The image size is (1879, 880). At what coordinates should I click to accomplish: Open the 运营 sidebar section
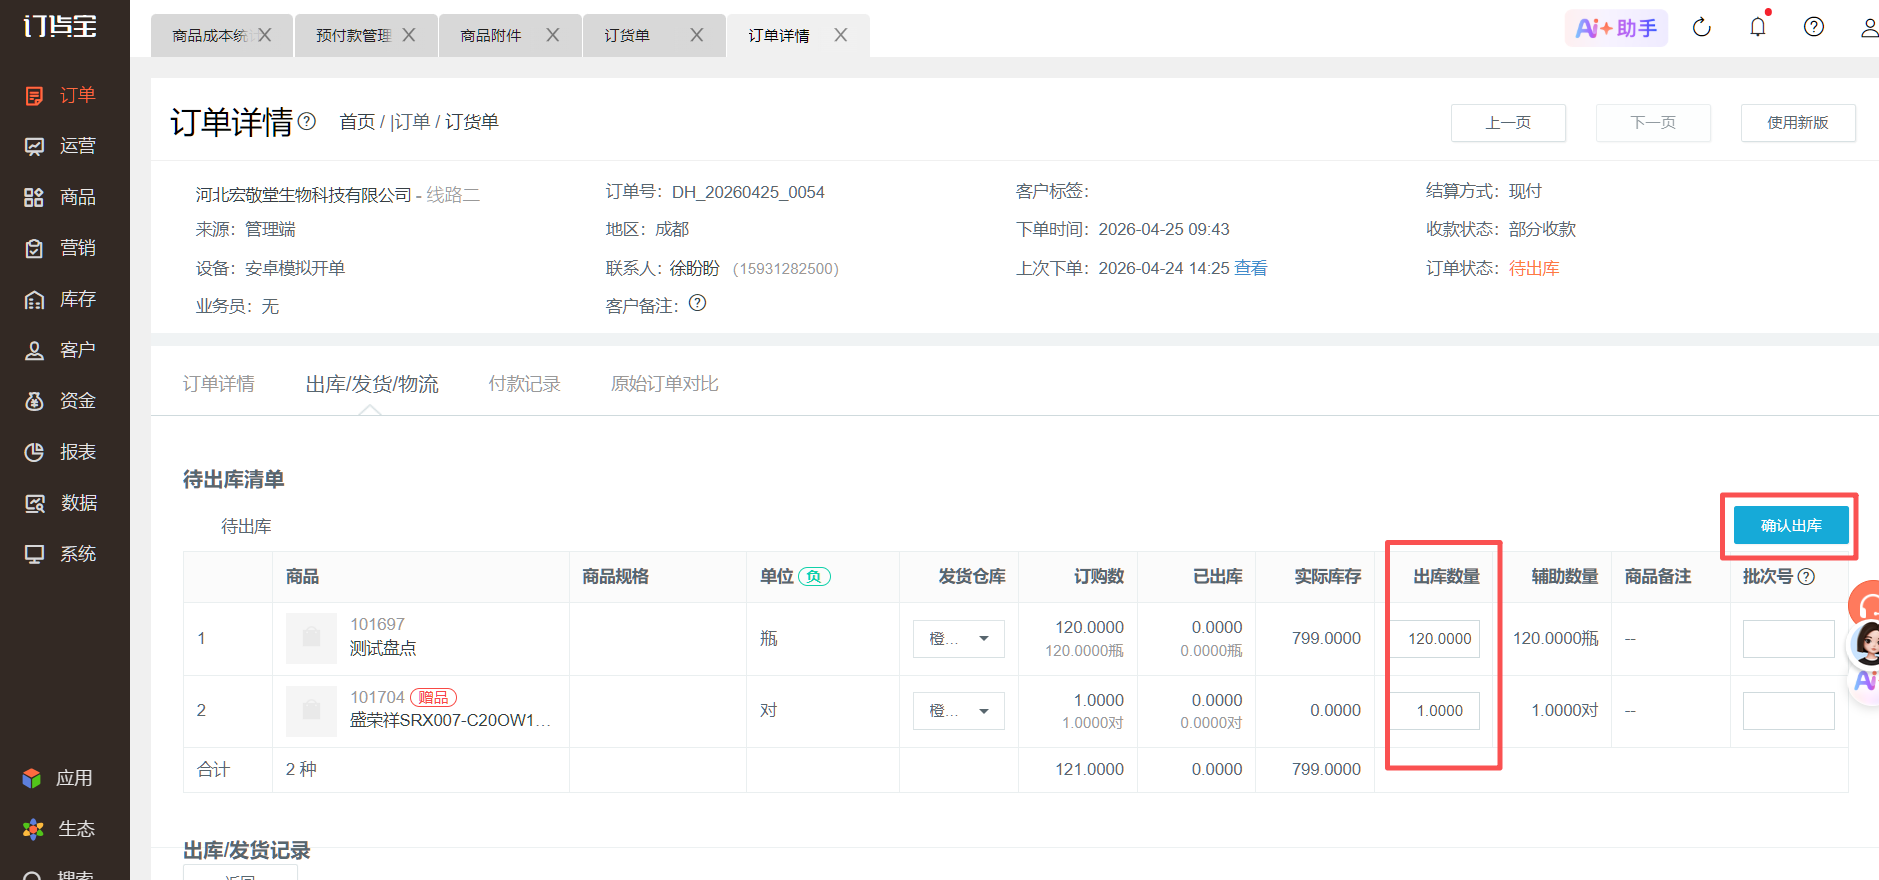point(60,146)
